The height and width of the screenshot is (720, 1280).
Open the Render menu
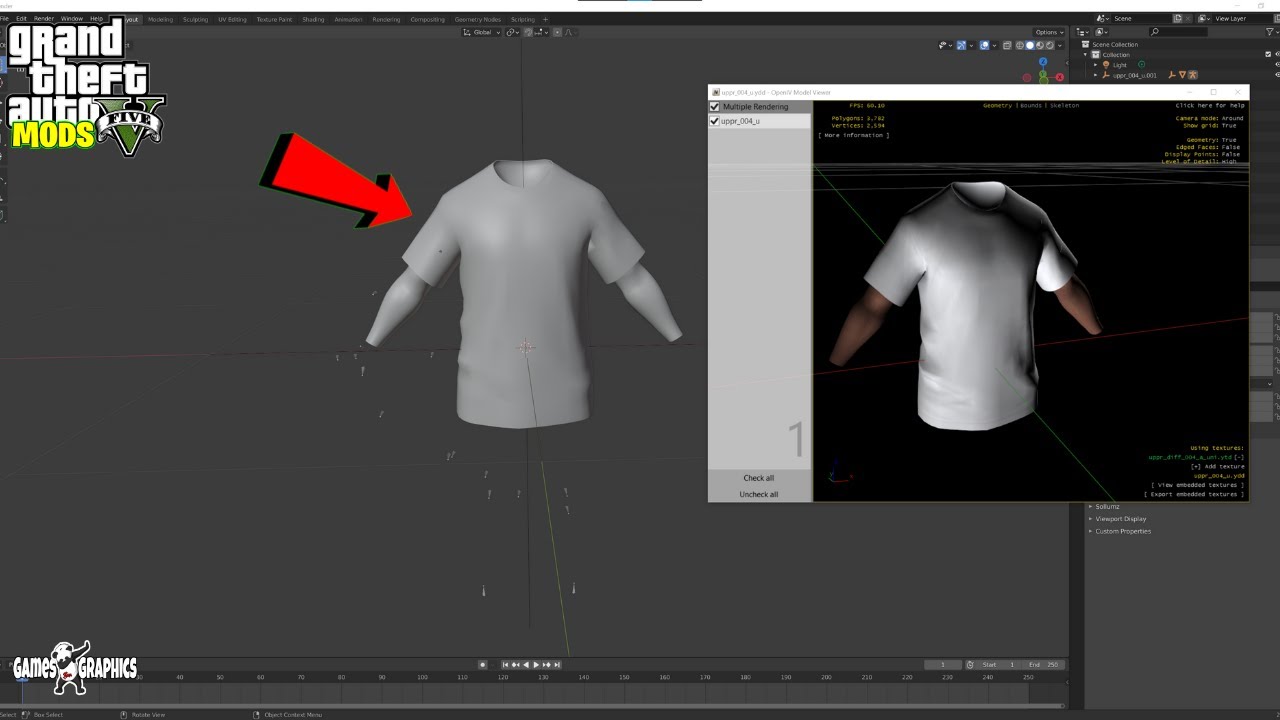click(44, 19)
